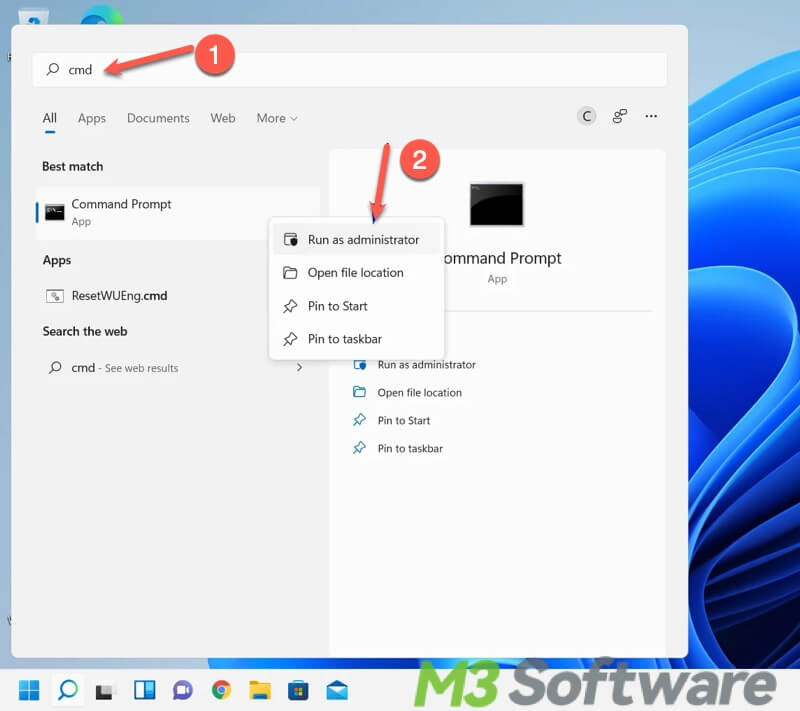Click the Windows Start button in taskbar
The image size is (800, 711).
pos(29,689)
